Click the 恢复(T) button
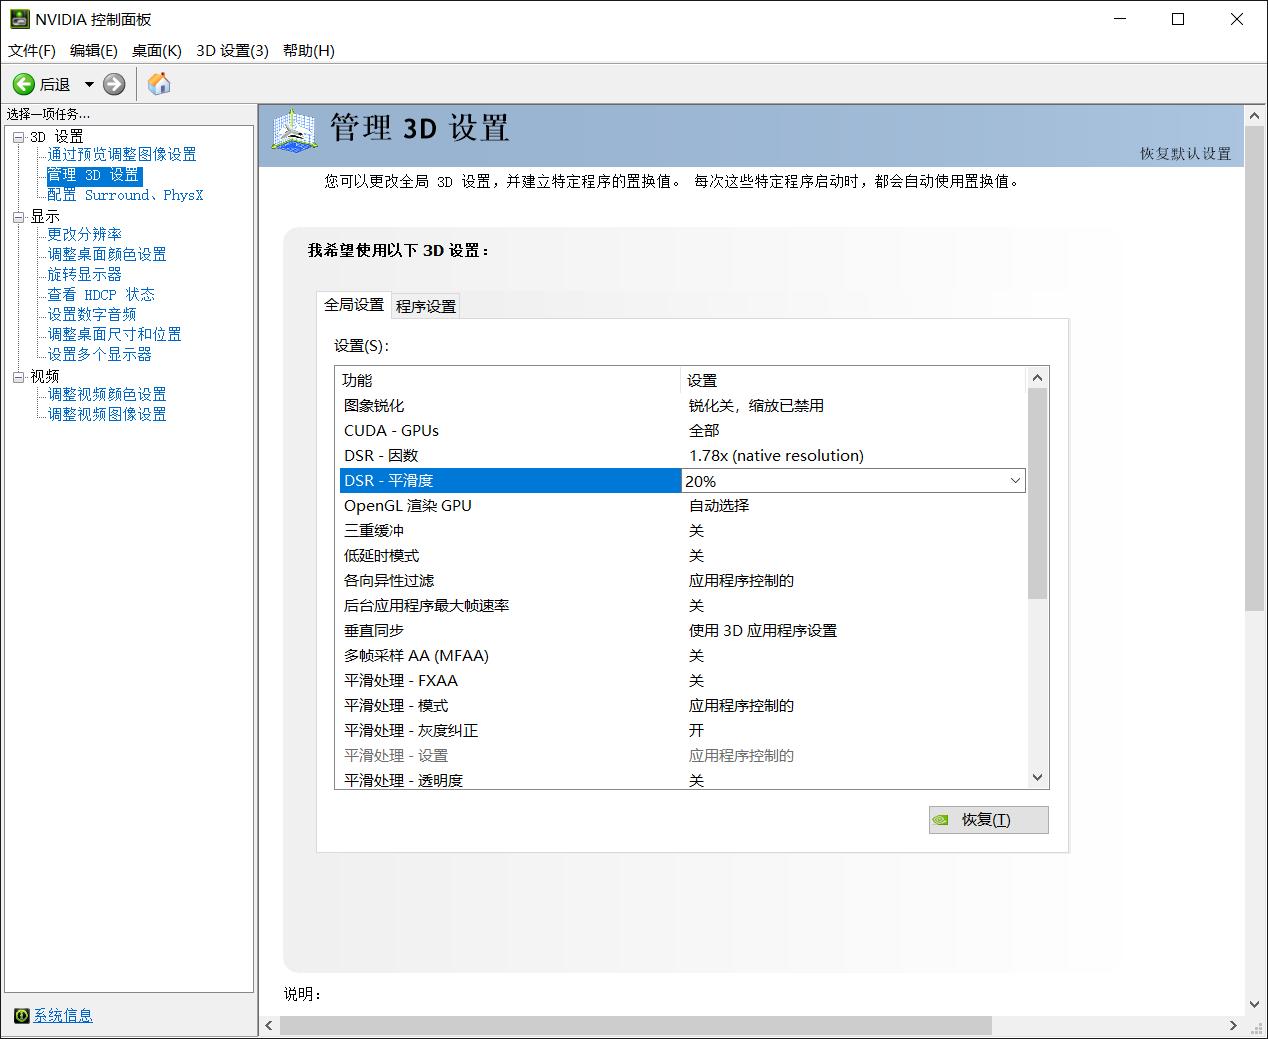 988,819
